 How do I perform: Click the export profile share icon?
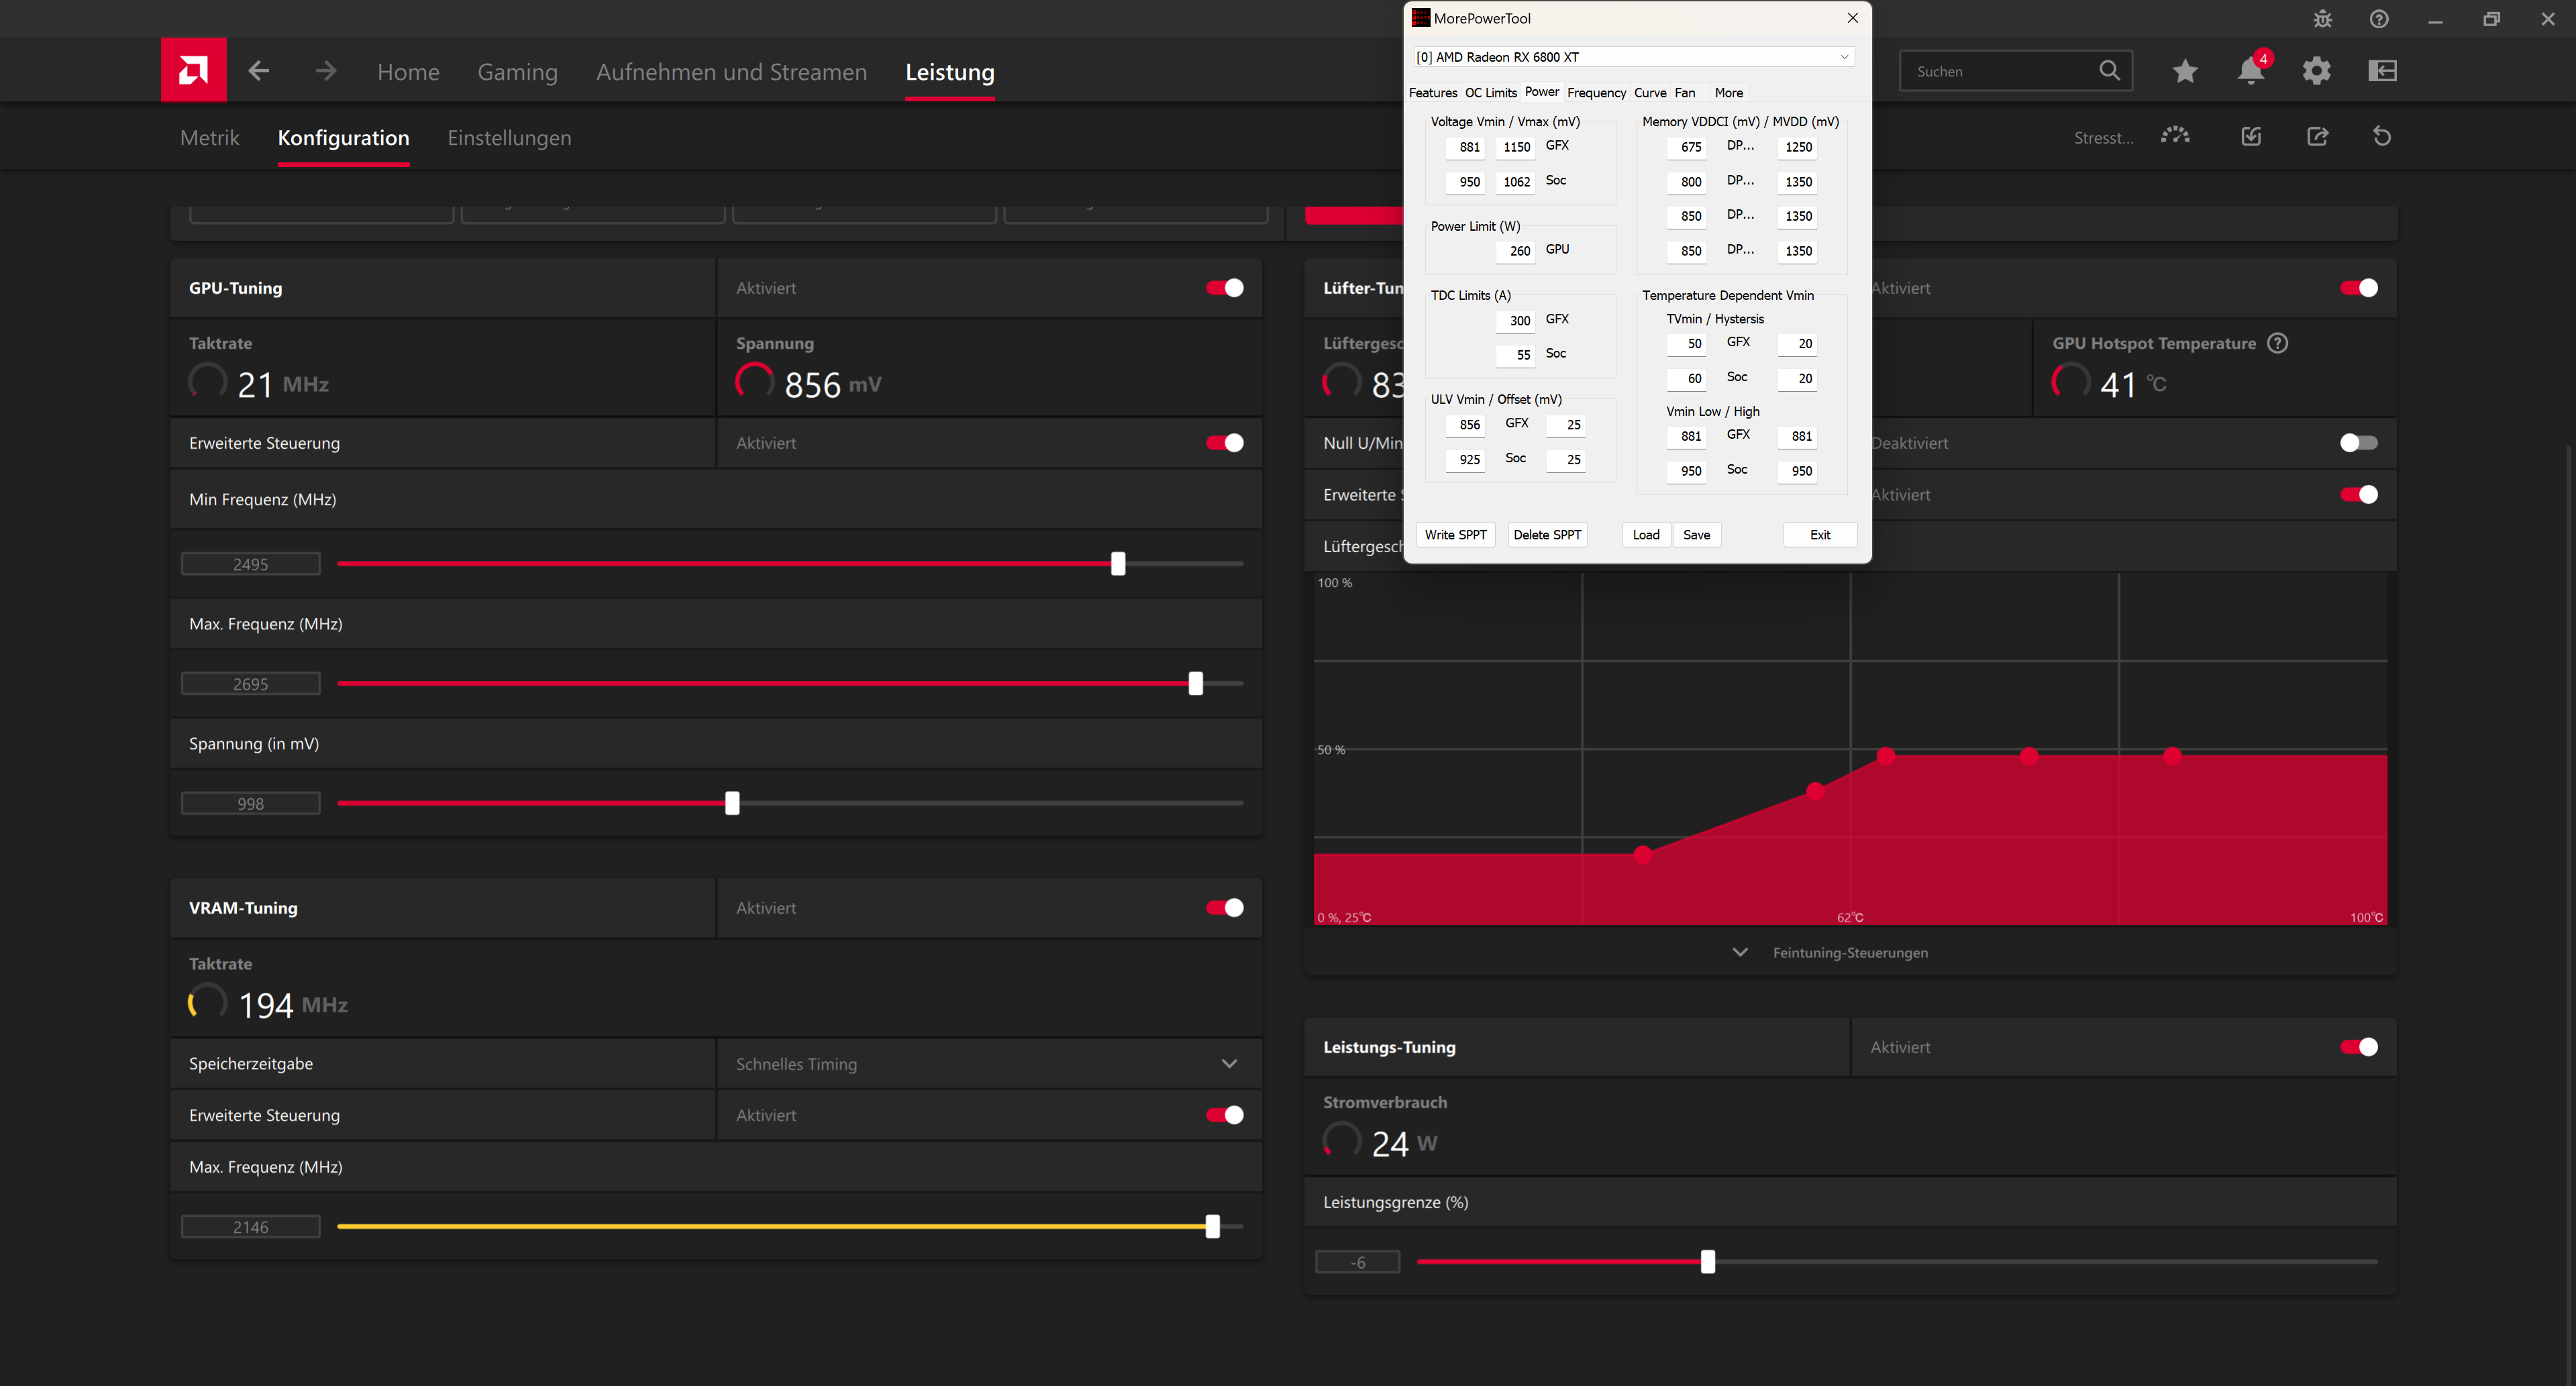2317,137
